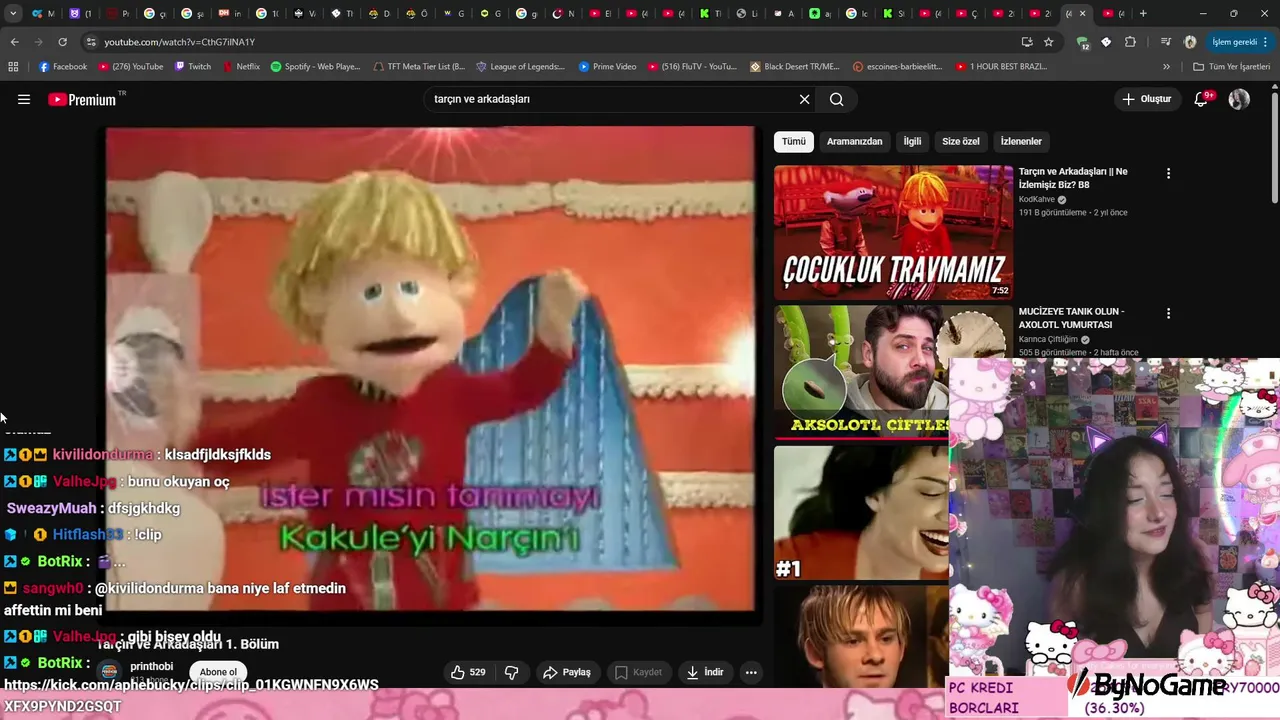The image size is (1280, 720).
Task: Open ÇOCUKLUK TRAVMAMIZ video thumbnail
Action: click(x=893, y=232)
